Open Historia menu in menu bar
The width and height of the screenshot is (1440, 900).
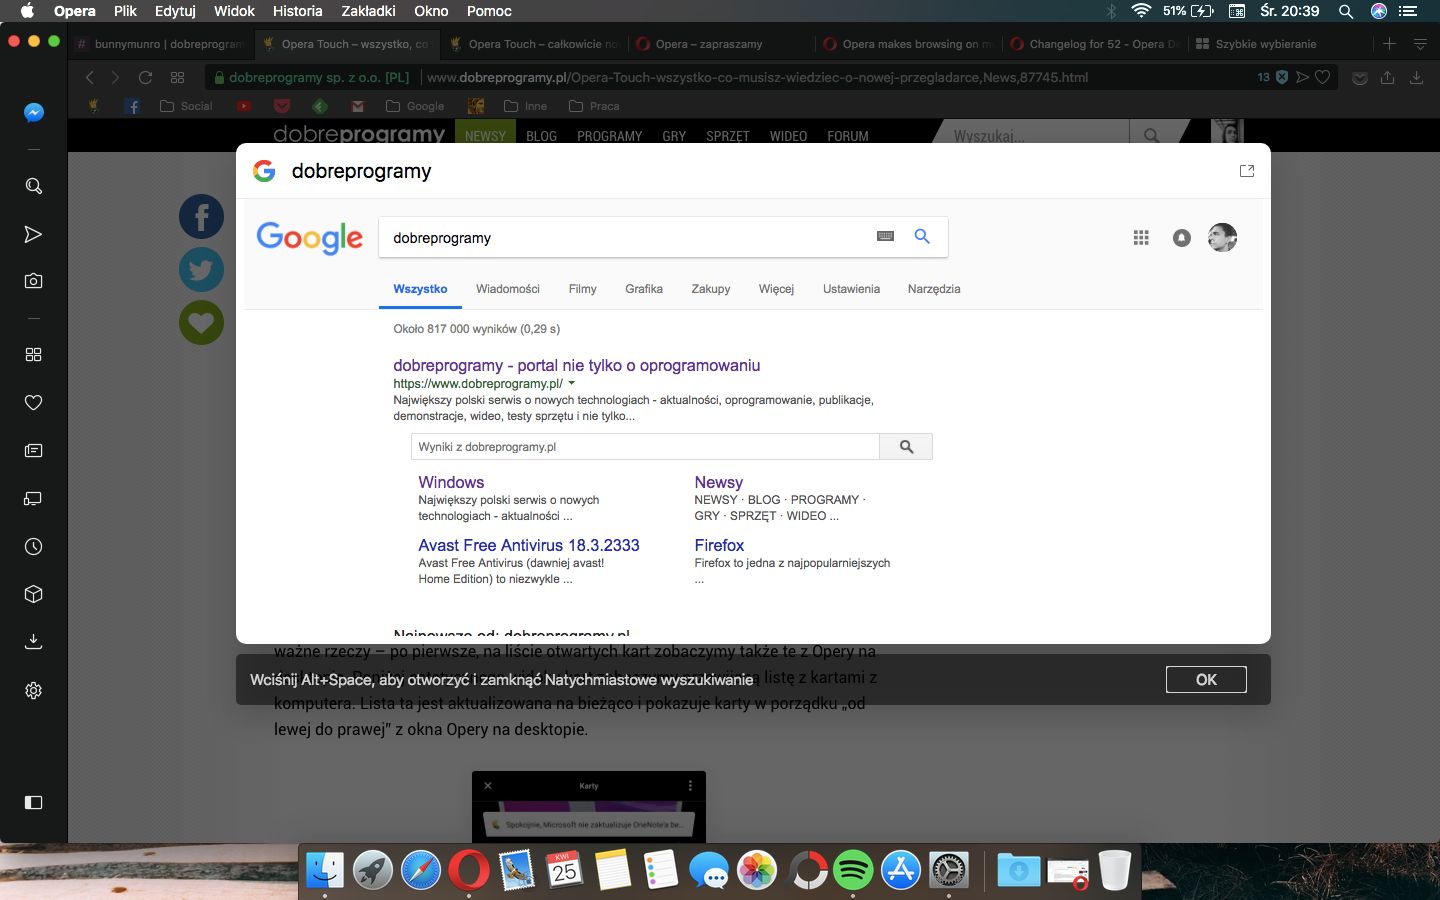click(297, 11)
